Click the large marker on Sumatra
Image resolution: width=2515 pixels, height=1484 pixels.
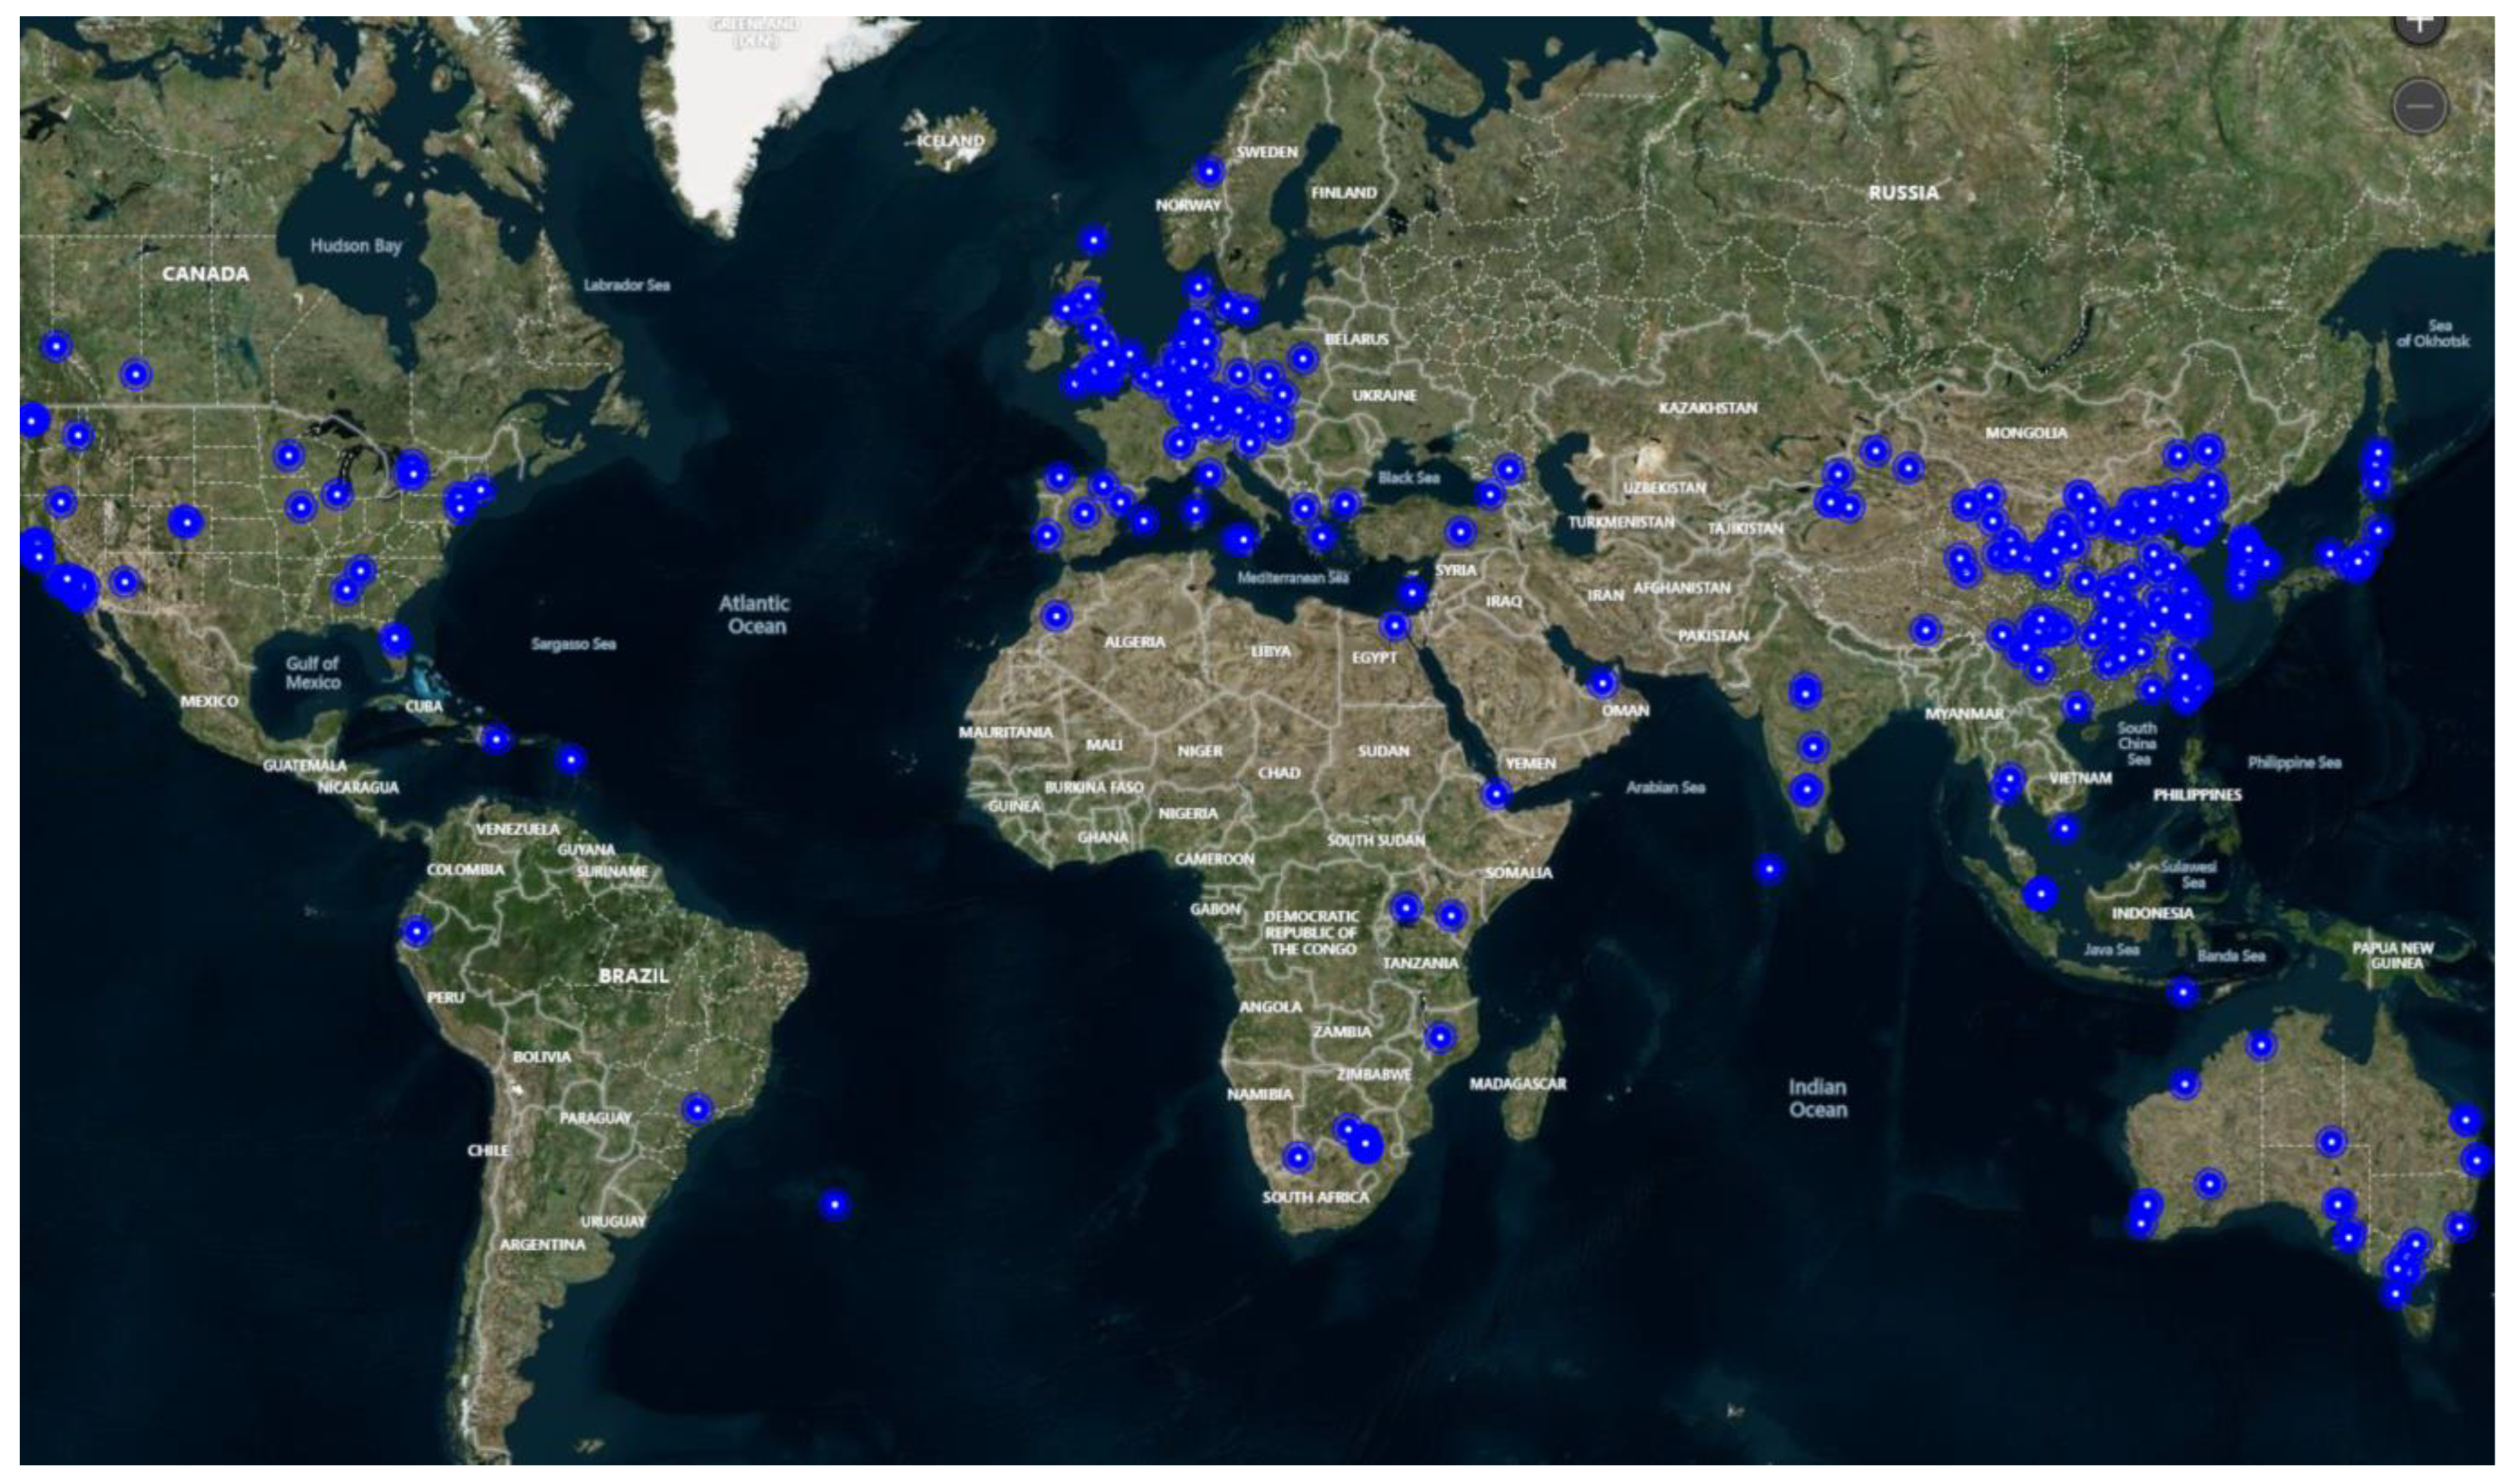click(2041, 894)
